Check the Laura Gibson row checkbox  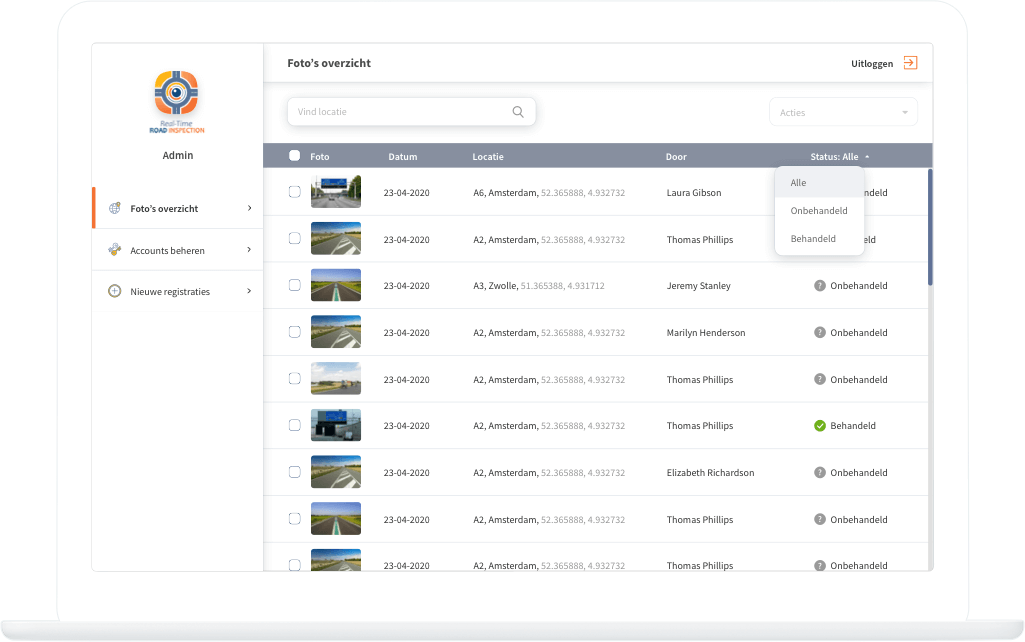[x=295, y=192]
